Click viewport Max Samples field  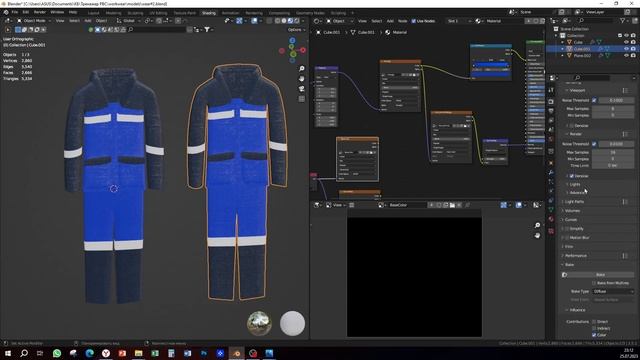(x=613, y=109)
